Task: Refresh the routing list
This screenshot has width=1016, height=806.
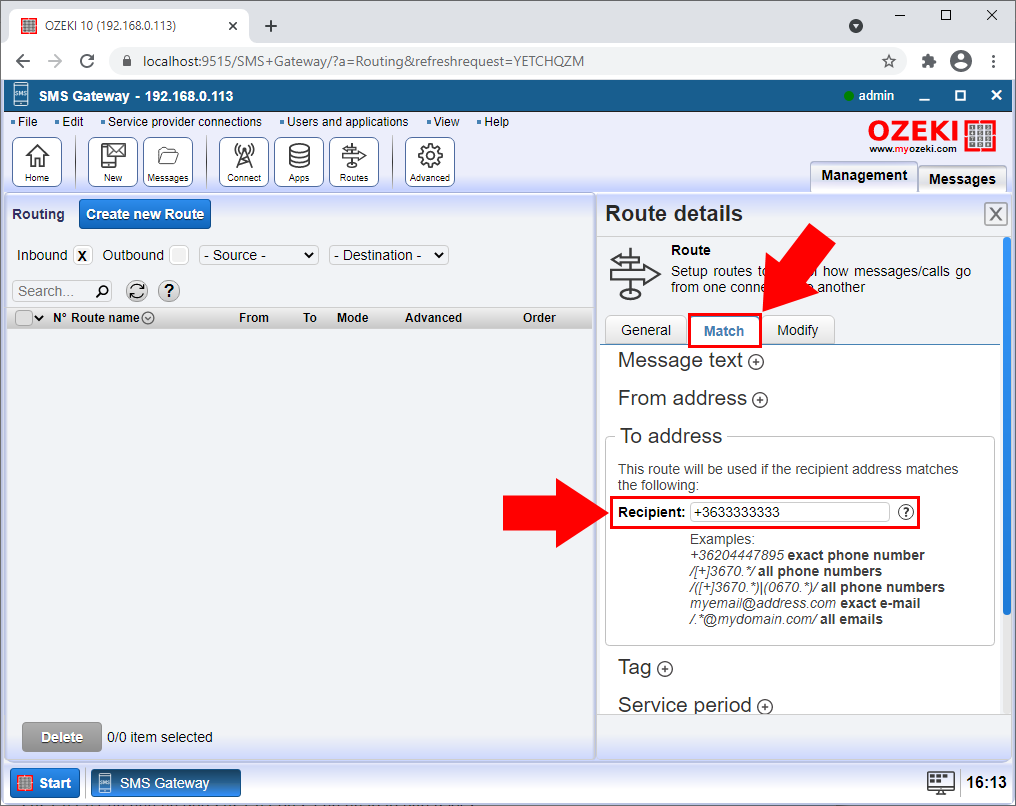Action: [137, 291]
